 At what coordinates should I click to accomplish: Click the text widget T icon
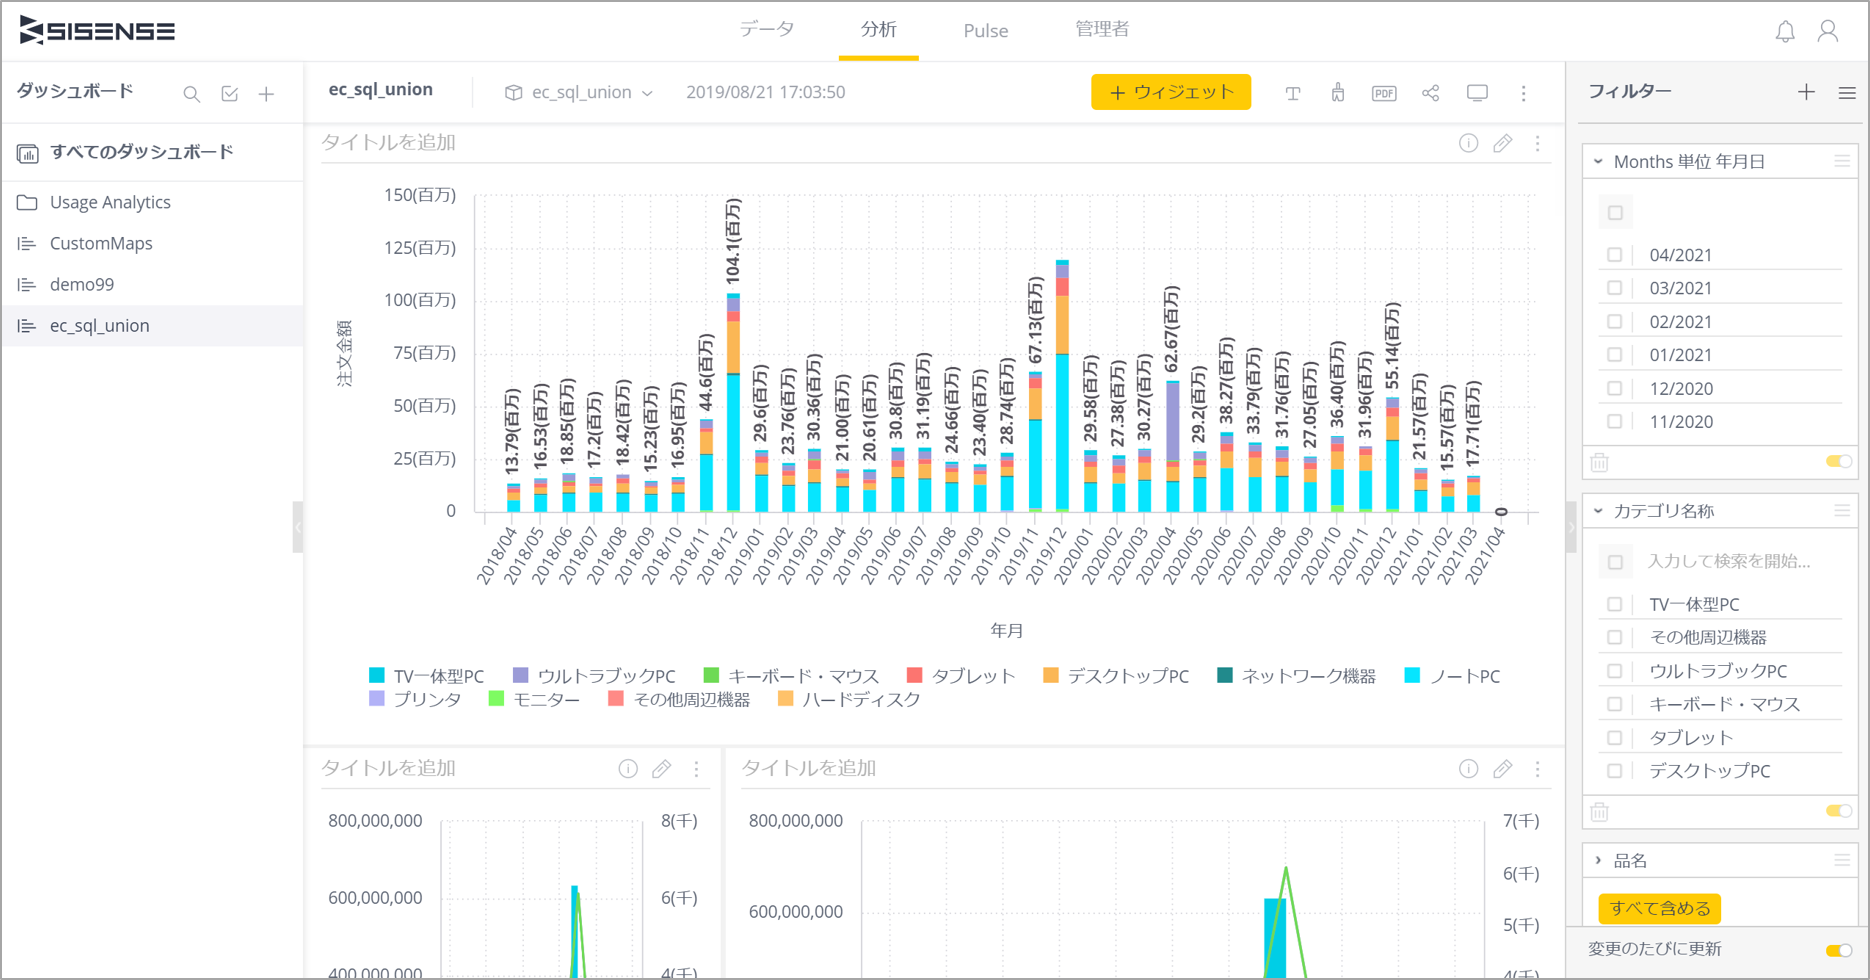tap(1292, 93)
